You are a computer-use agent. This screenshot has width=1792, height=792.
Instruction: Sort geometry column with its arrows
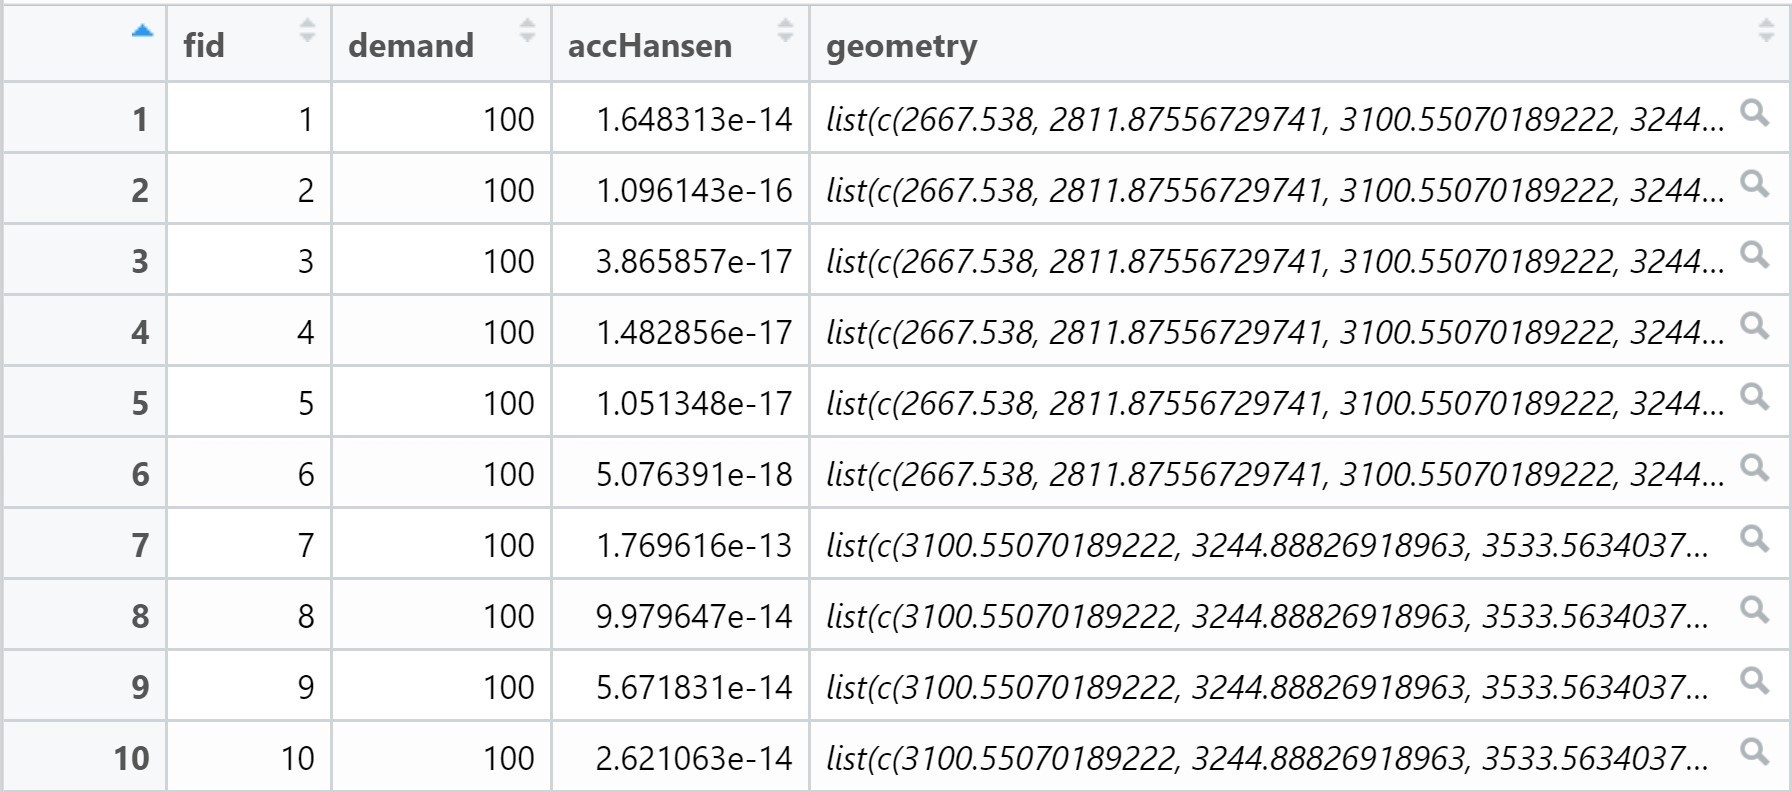(x=1766, y=31)
